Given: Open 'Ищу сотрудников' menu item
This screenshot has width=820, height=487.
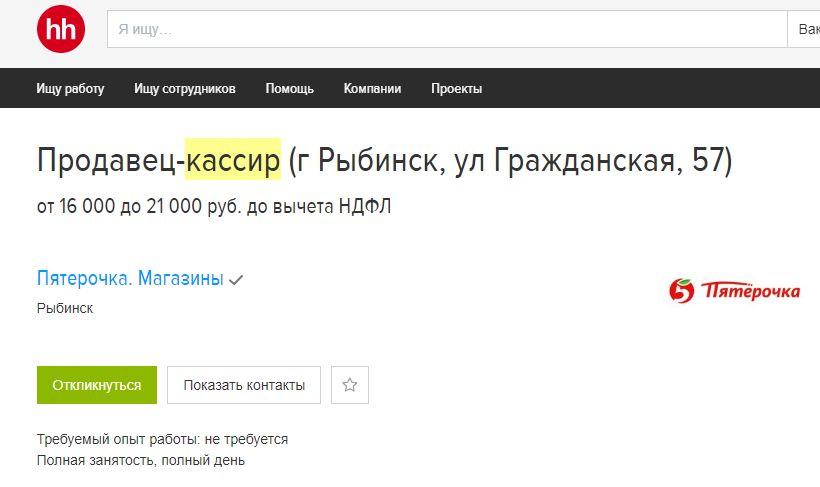Looking at the screenshot, I should (185, 88).
